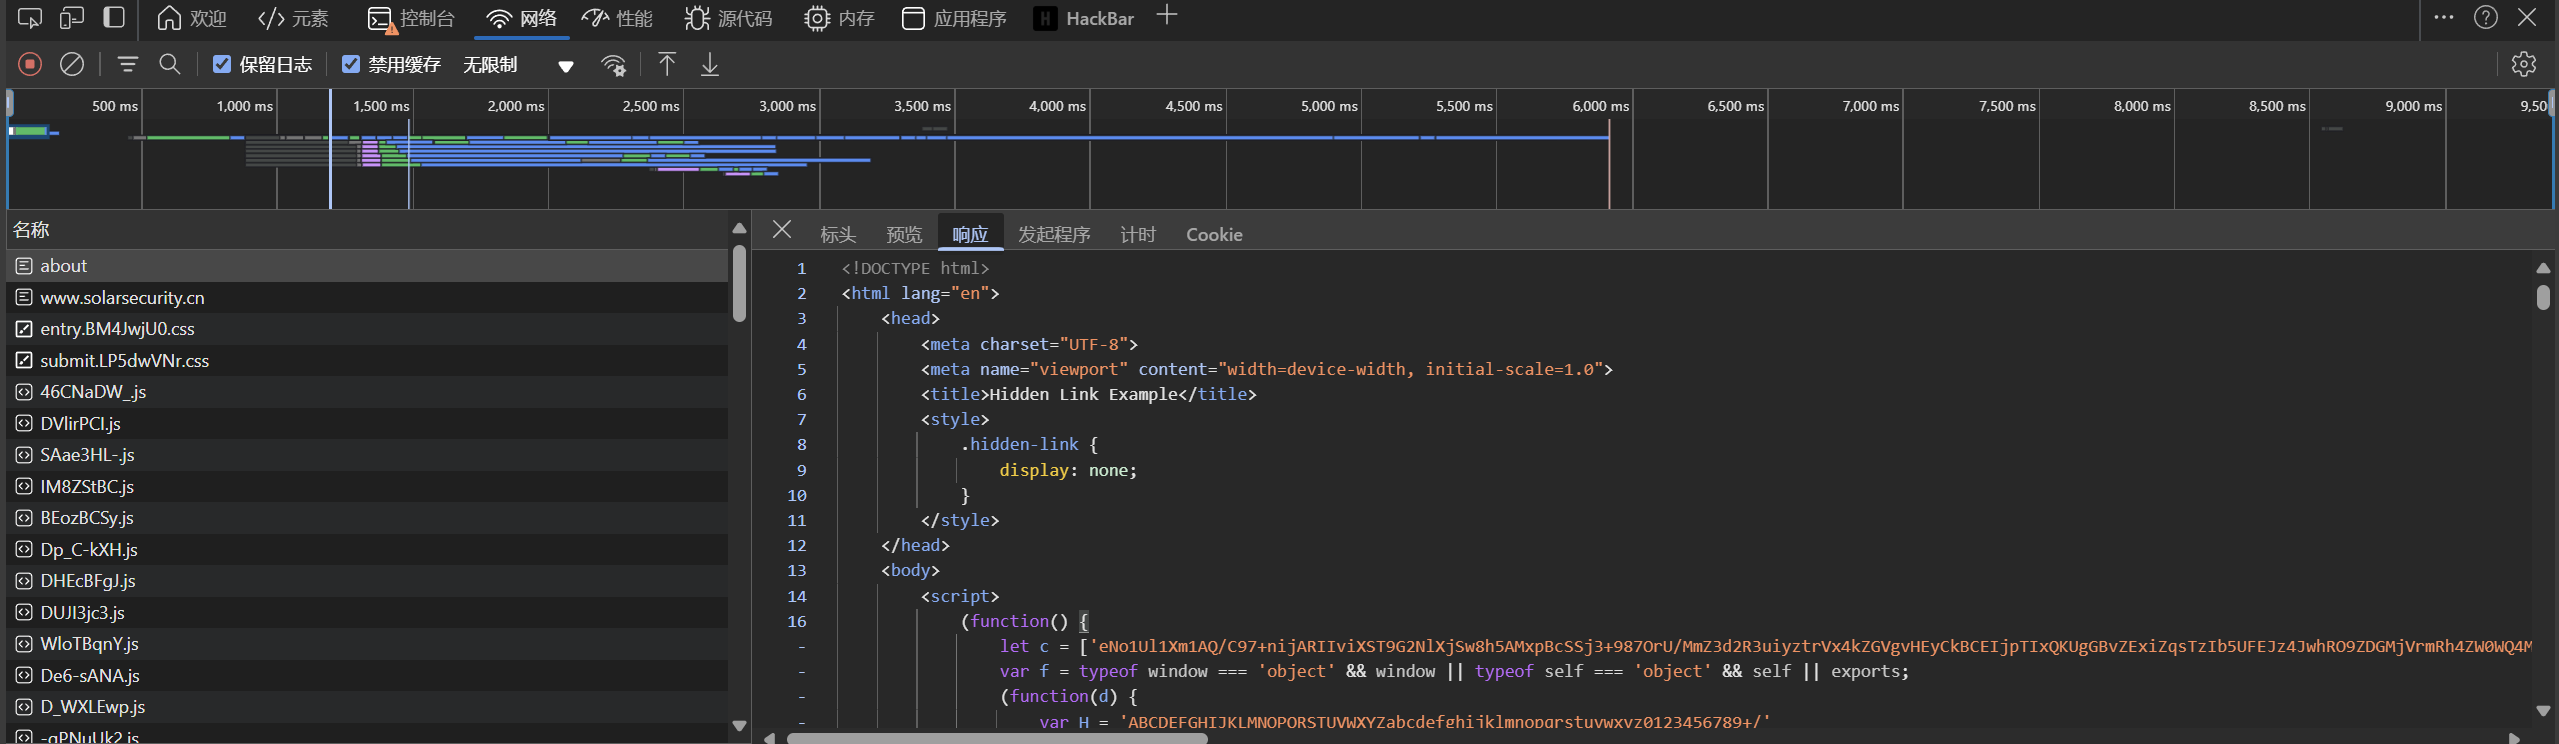Open DevTools help icon
This screenshot has height=744, width=2559.
click(x=2485, y=17)
